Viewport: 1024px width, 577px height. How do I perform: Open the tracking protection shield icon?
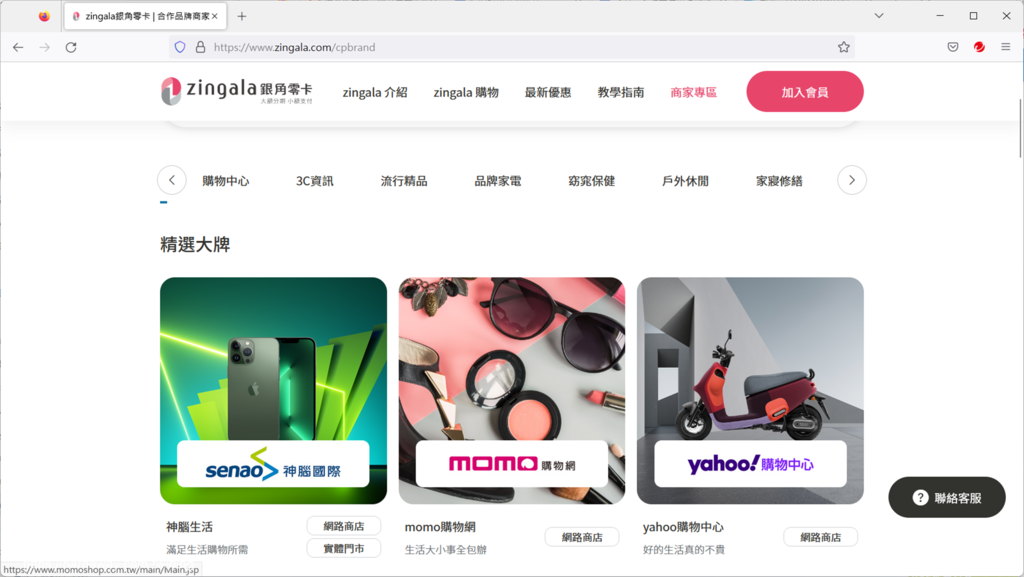(180, 47)
